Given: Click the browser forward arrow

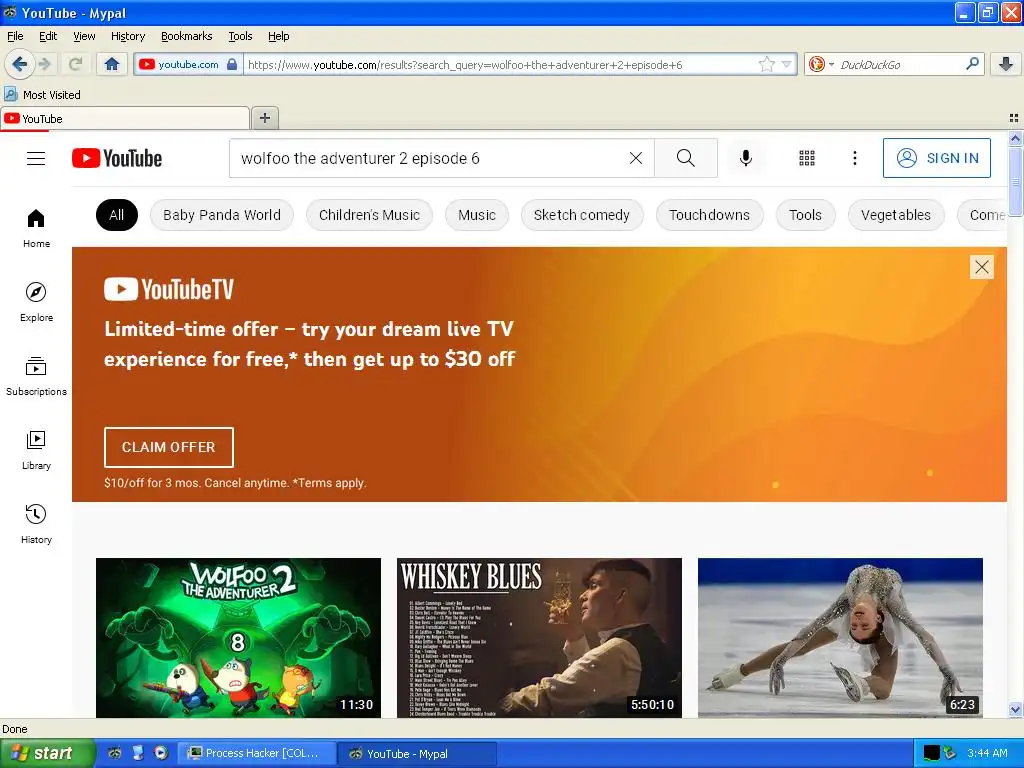Looking at the screenshot, I should pyautogui.click(x=44, y=64).
